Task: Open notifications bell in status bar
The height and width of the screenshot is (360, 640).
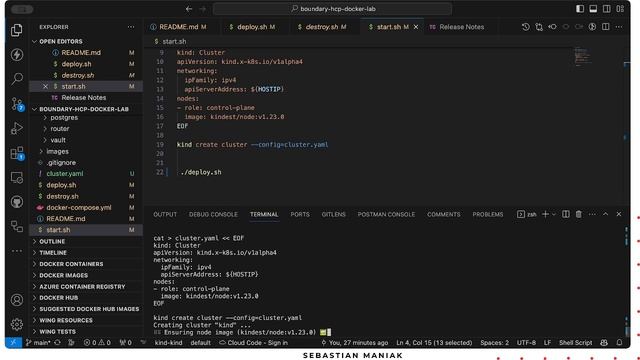Action: 619,343
